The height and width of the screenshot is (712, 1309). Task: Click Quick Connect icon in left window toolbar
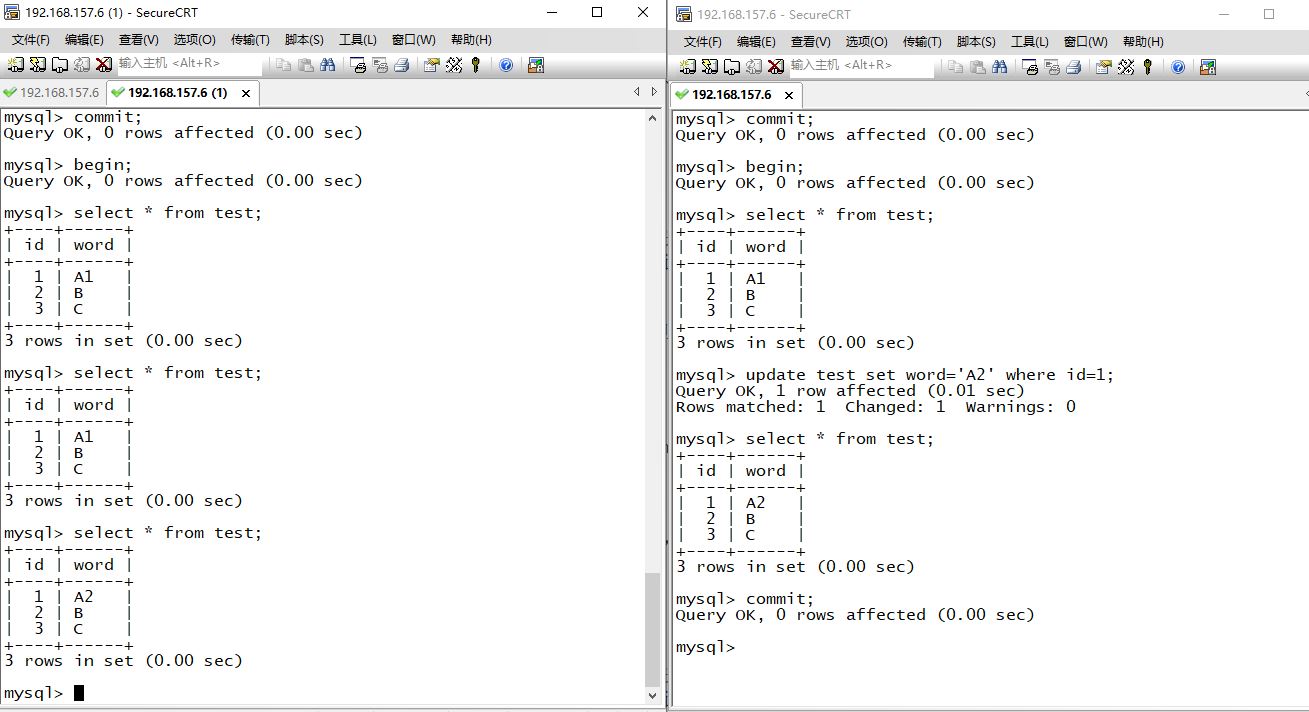(x=38, y=64)
